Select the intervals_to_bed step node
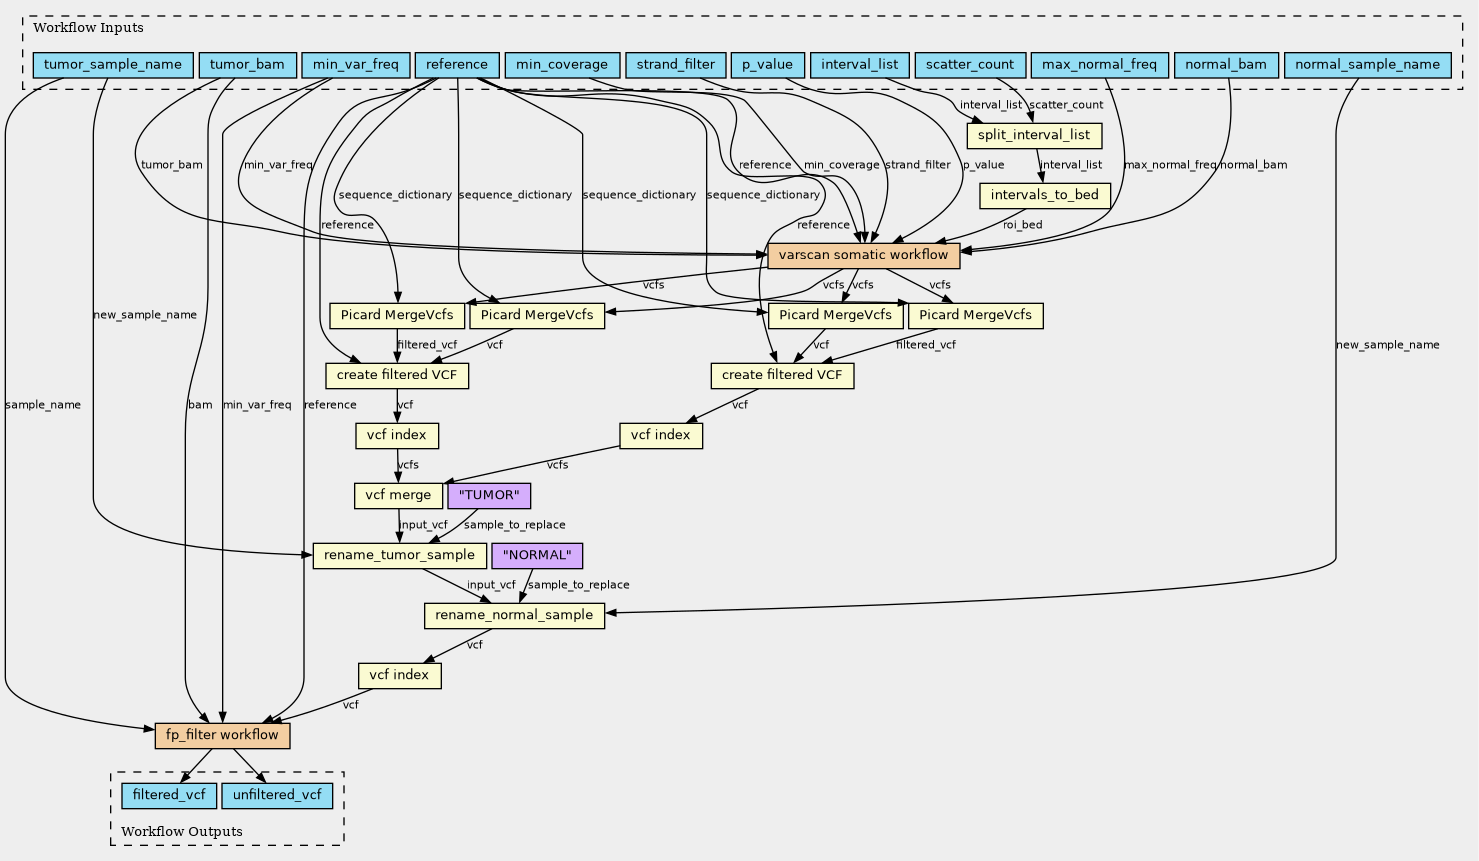The image size is (1479, 861). click(x=1044, y=195)
